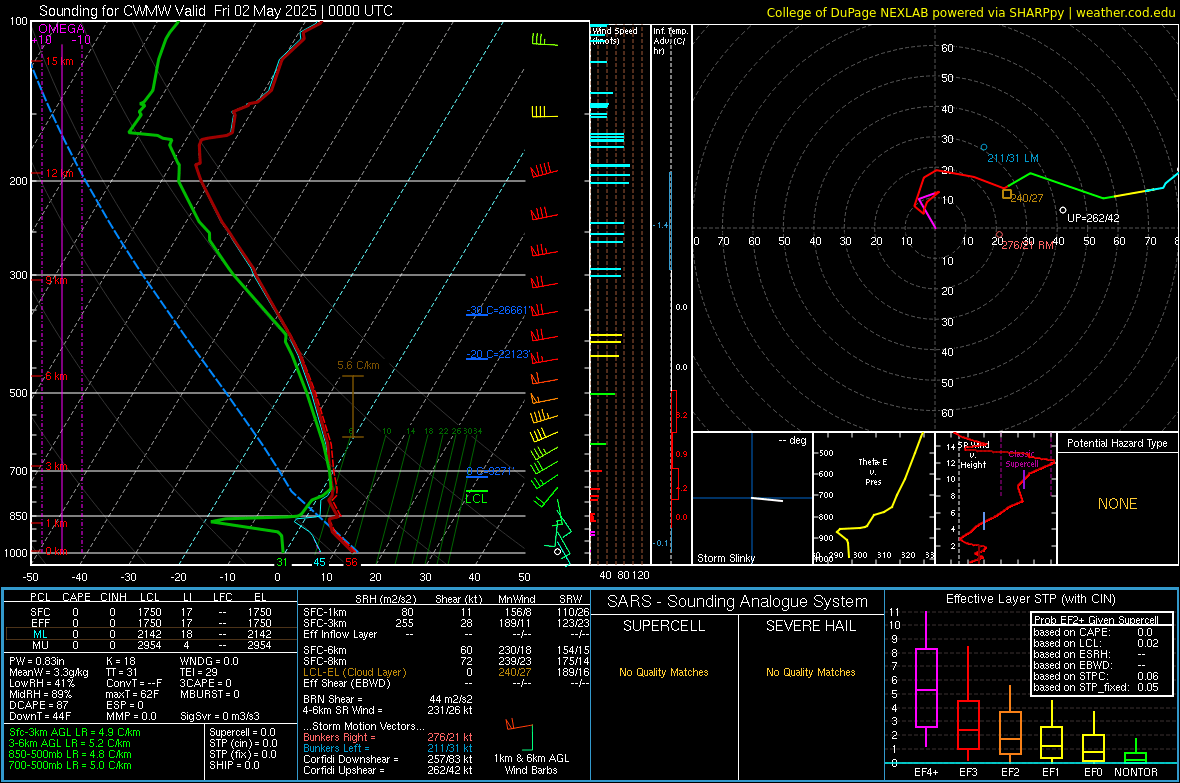Click the DCAPE = 87 value
The image size is (1180, 783).
pos(39,705)
